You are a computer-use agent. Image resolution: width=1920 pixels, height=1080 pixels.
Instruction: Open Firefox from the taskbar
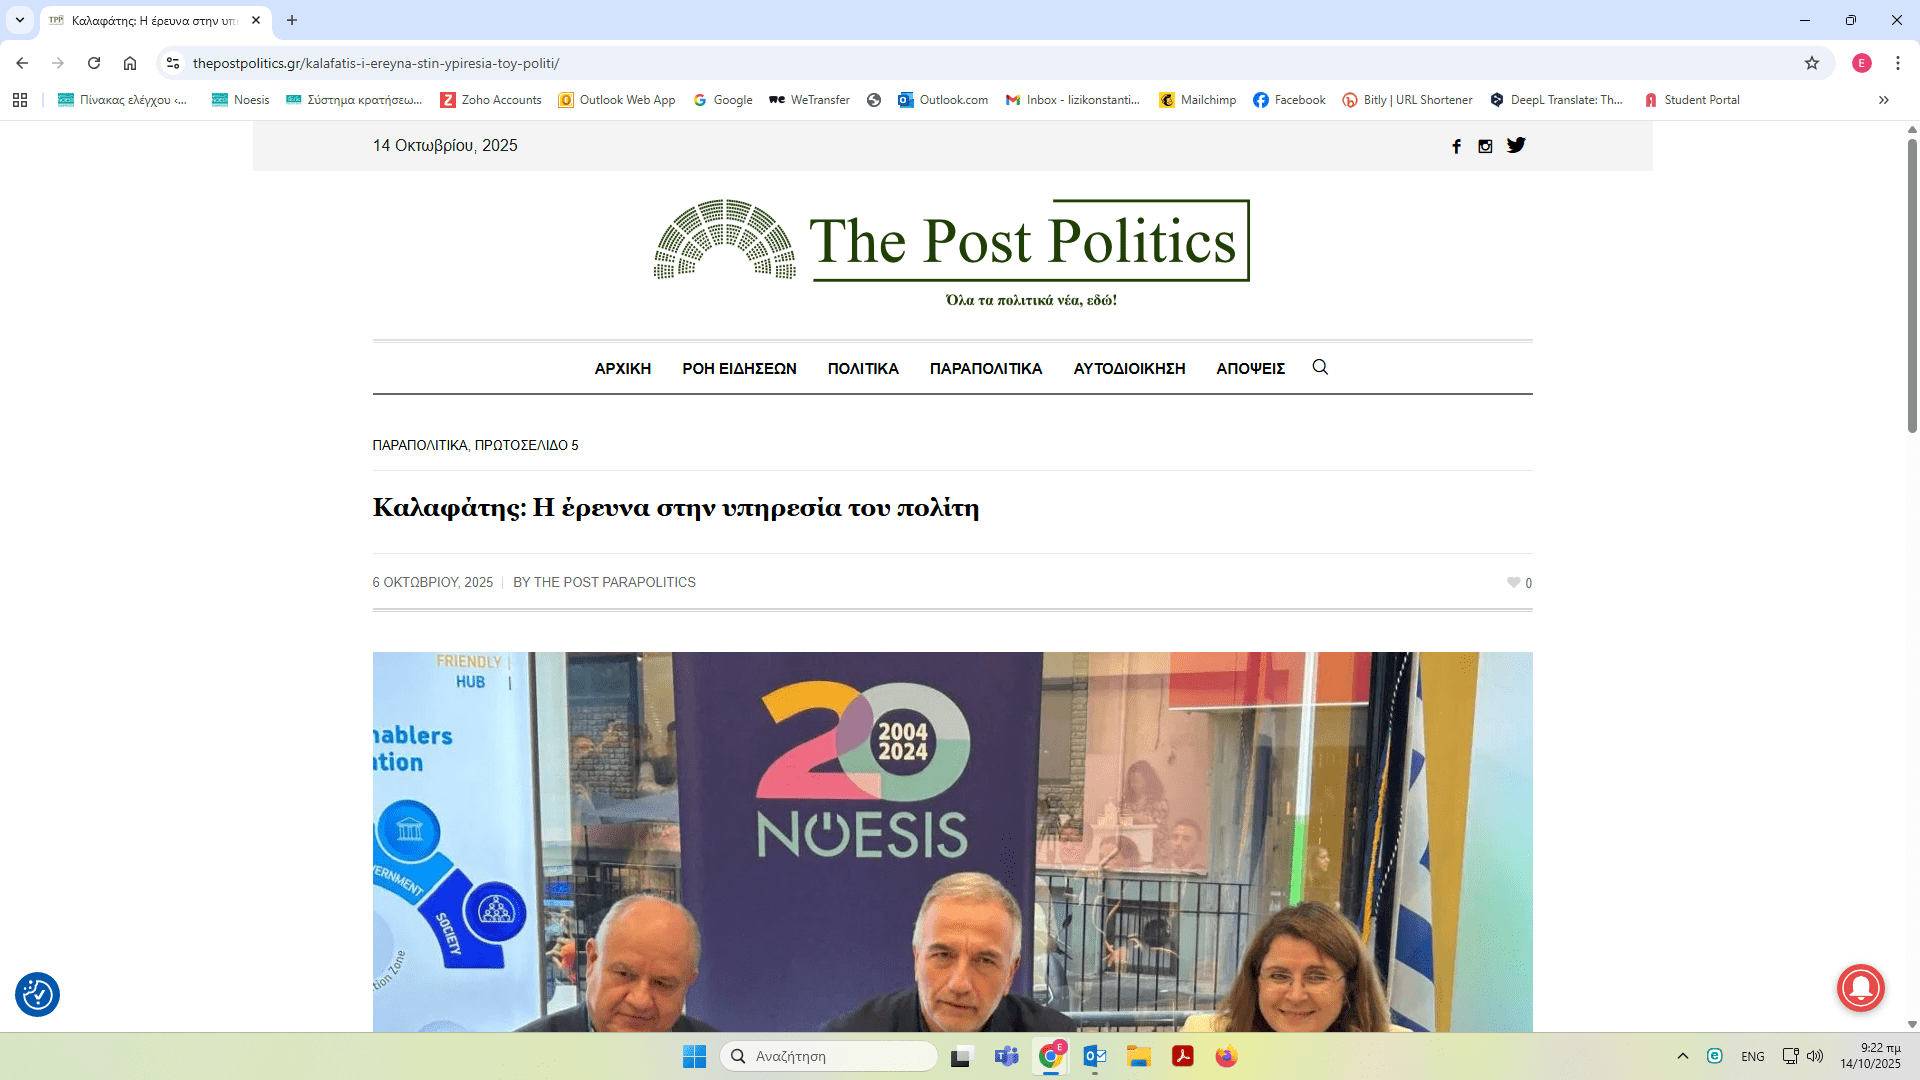[1226, 1056]
